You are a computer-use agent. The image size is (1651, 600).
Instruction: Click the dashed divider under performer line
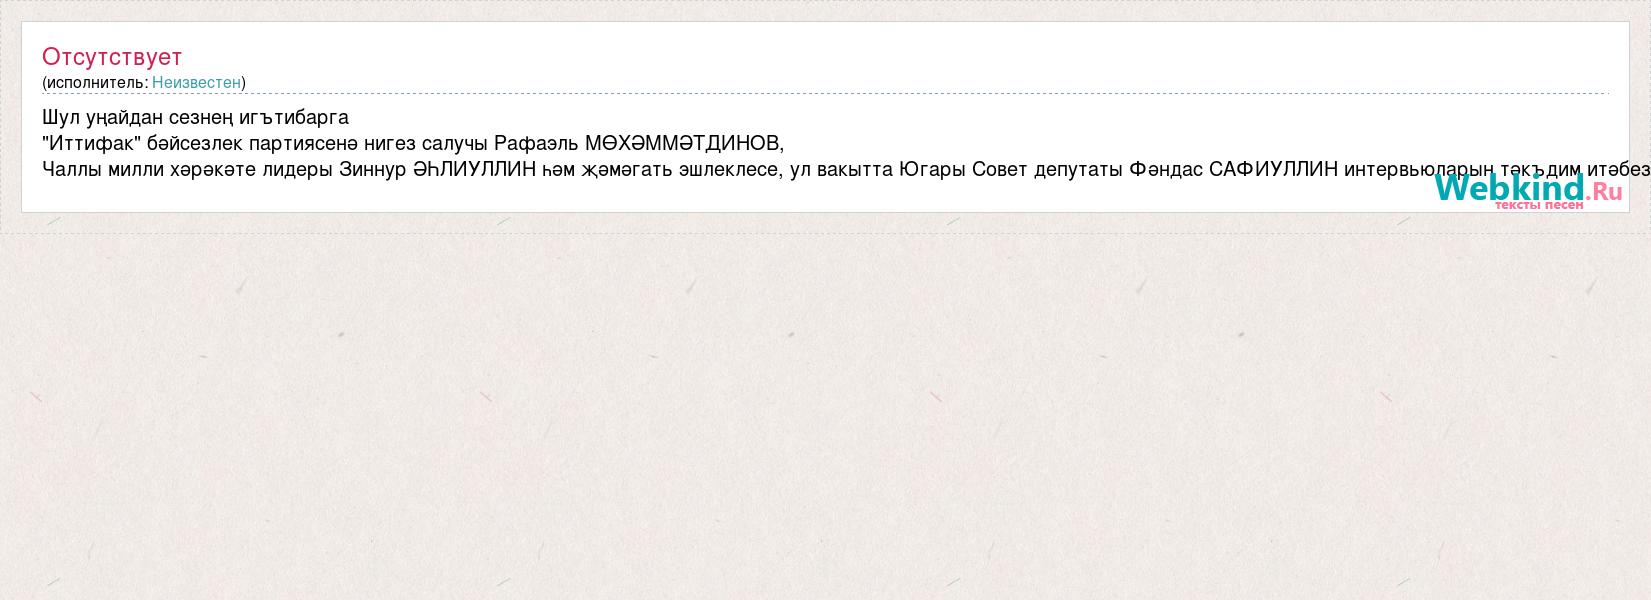825,94
